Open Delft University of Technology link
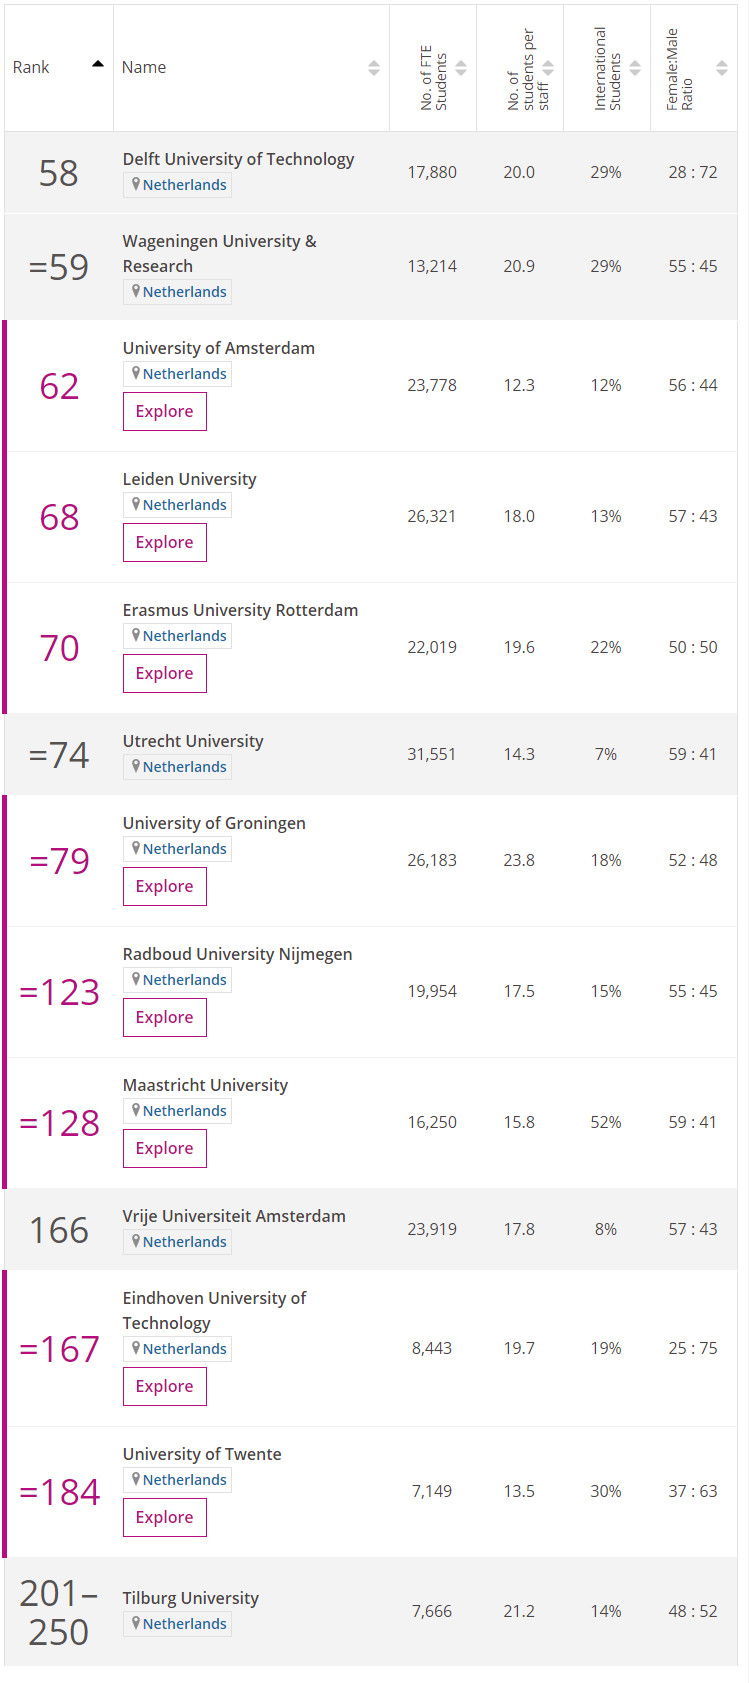Viewport: 749px width, 1683px height. pyautogui.click(x=238, y=159)
